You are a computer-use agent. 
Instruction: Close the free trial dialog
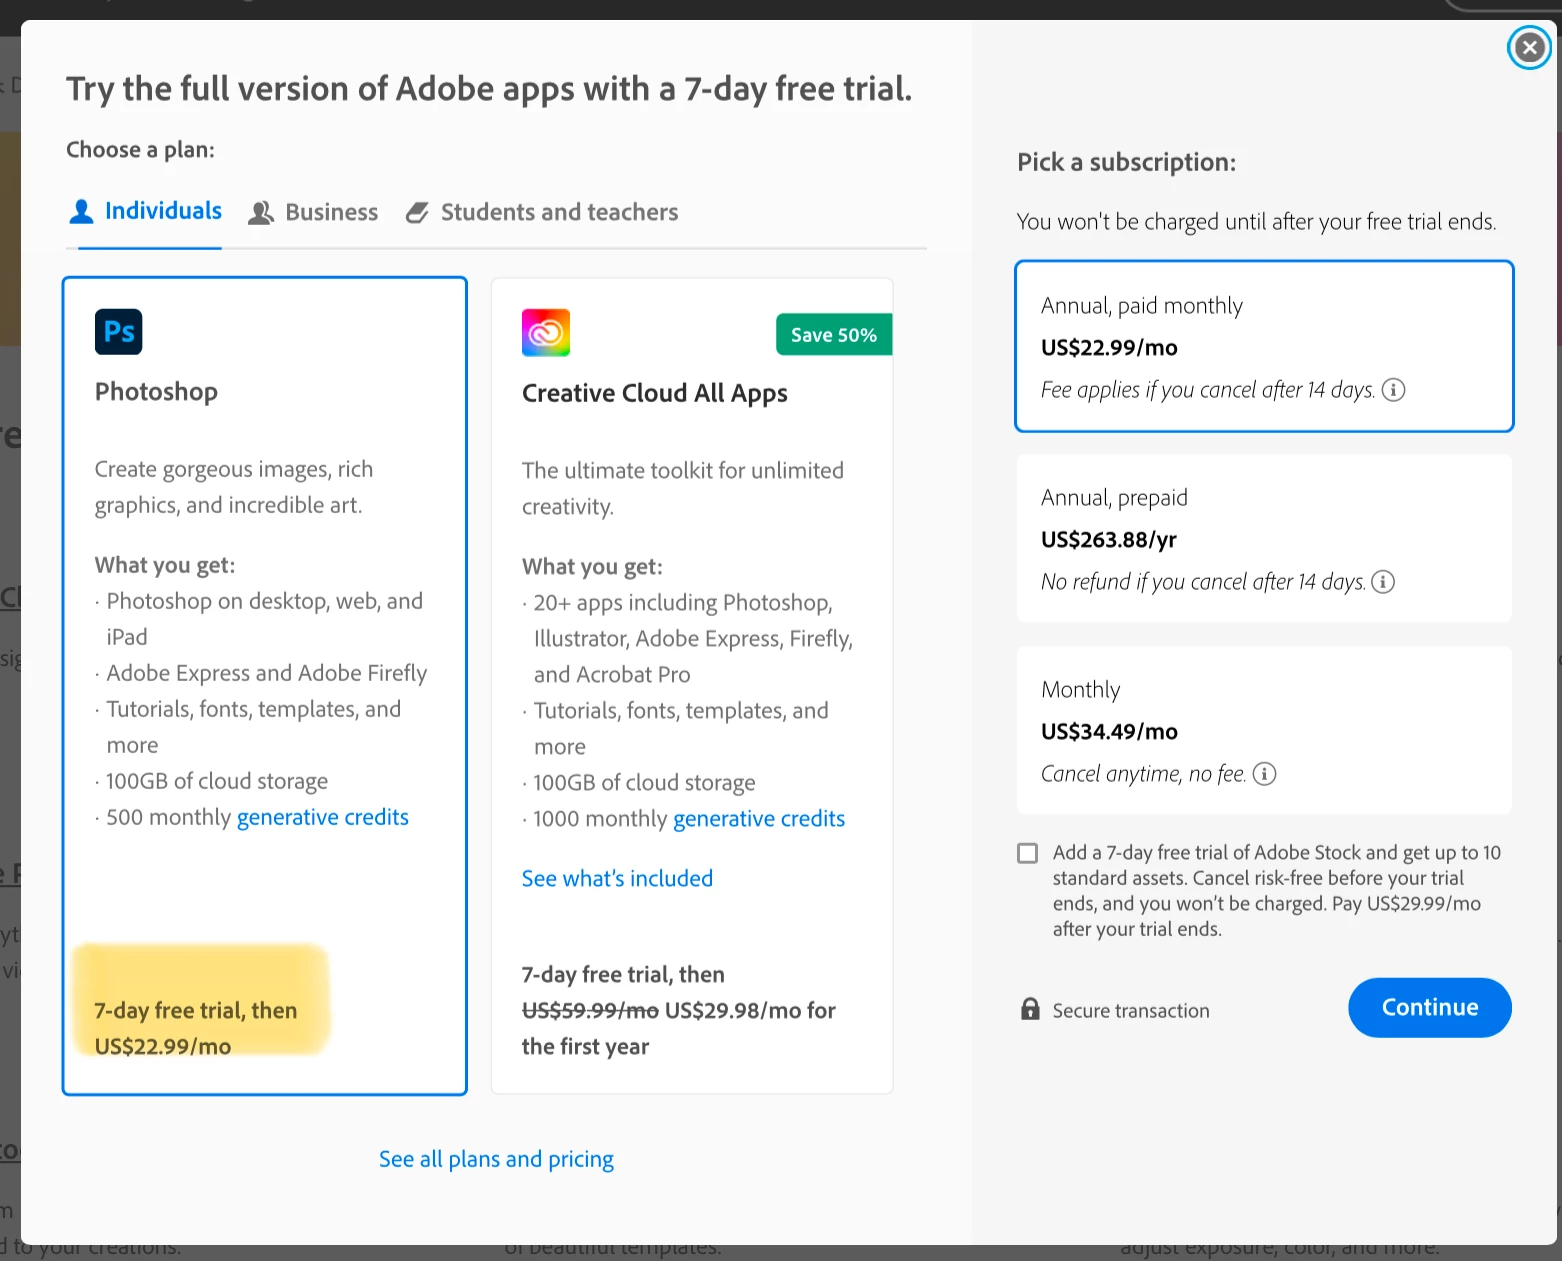click(x=1529, y=47)
